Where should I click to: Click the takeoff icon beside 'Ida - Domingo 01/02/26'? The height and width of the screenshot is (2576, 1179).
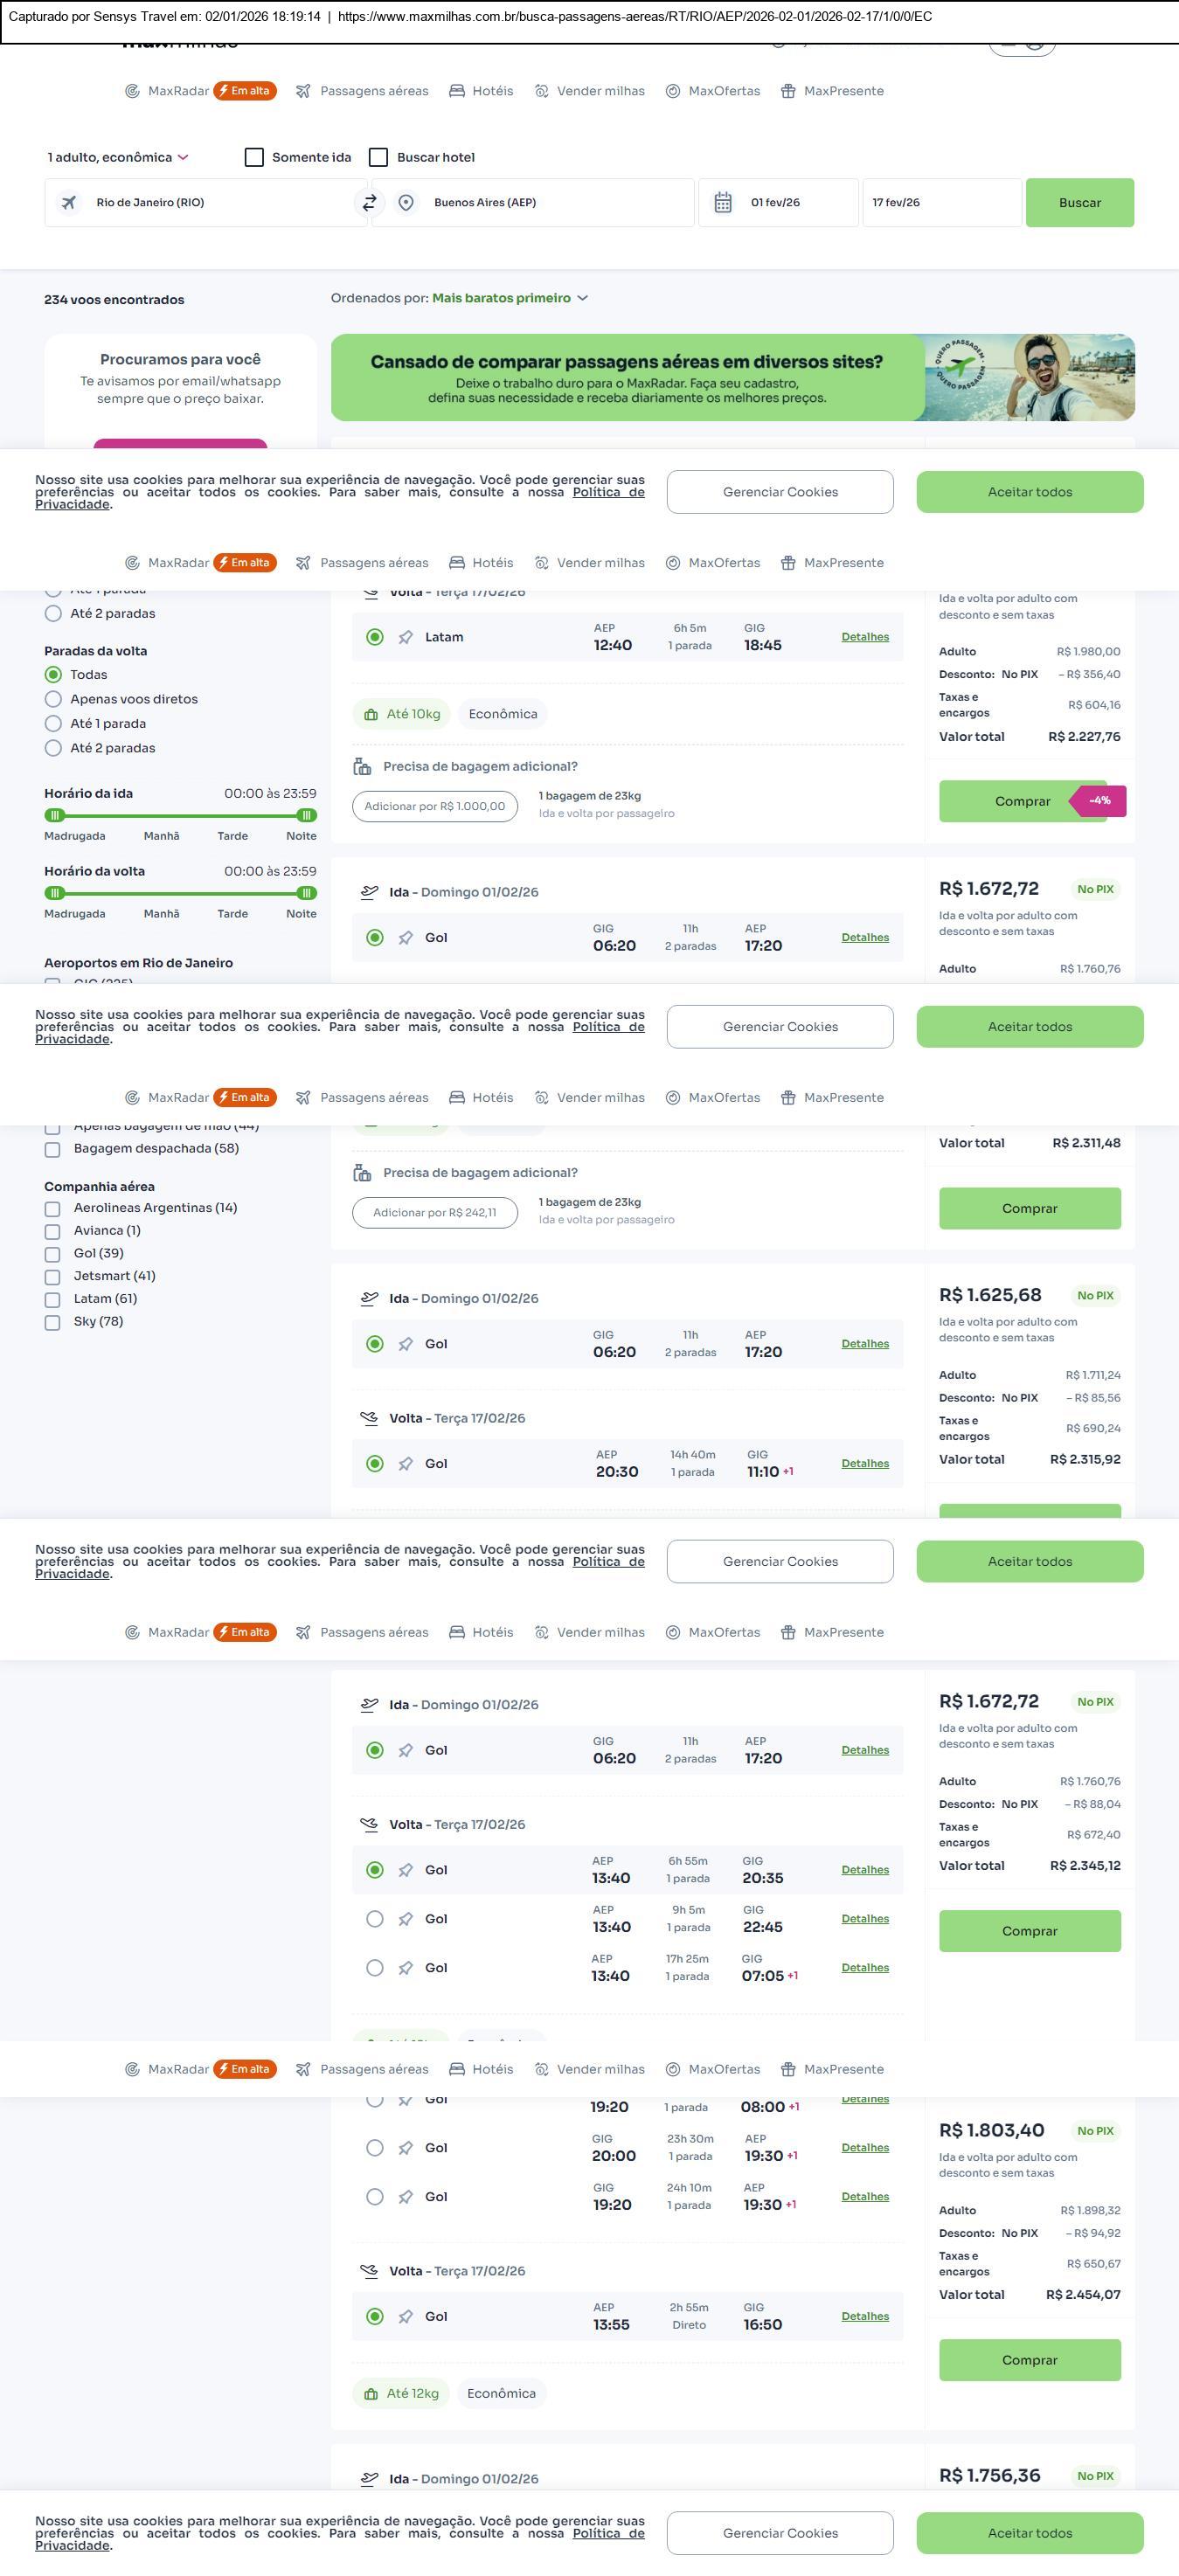point(369,892)
